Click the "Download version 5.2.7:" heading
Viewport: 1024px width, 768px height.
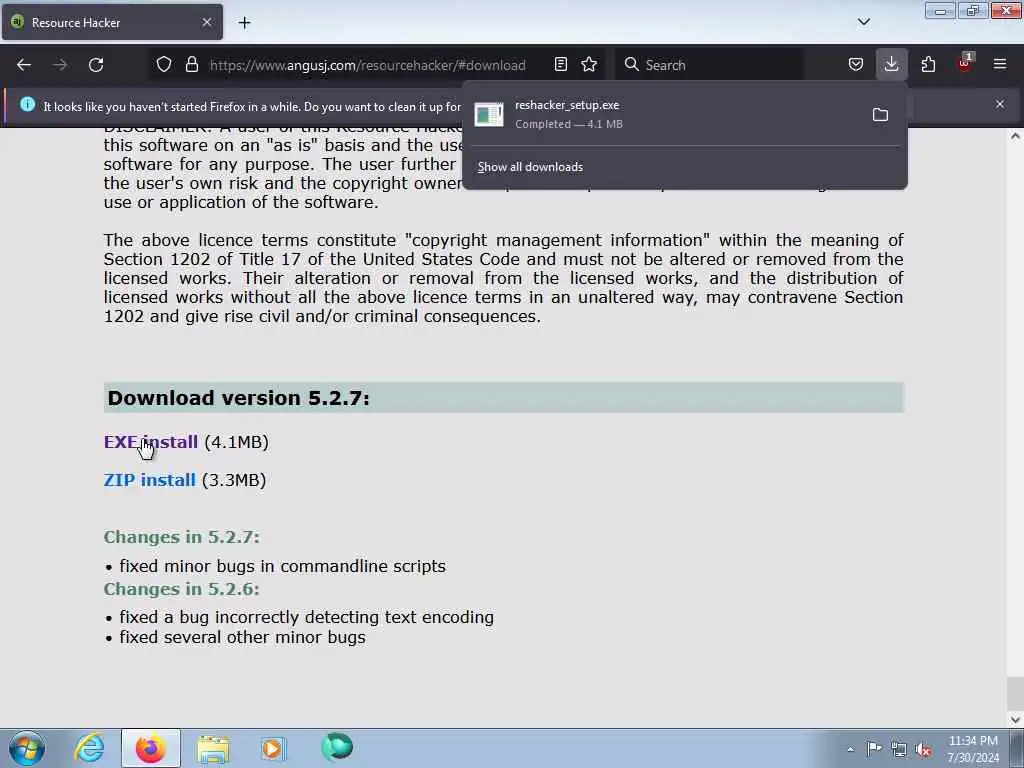238,398
